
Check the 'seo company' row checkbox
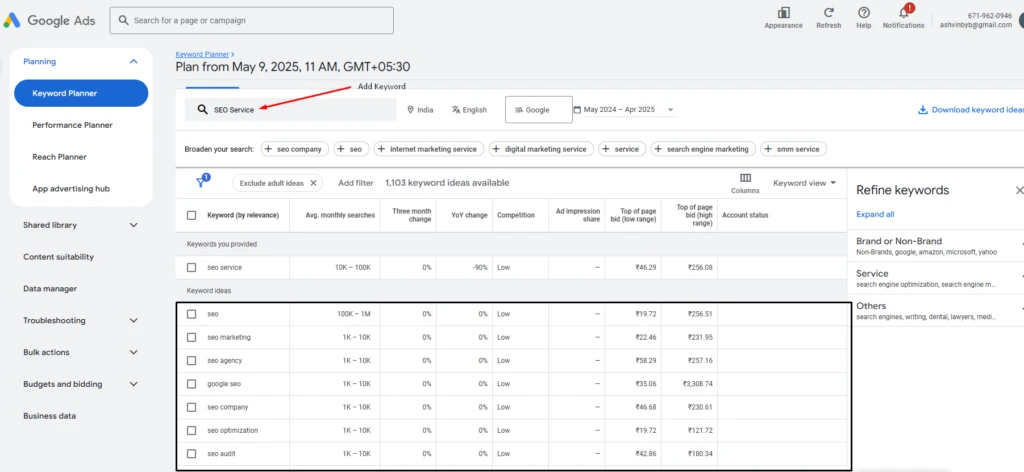click(191, 407)
